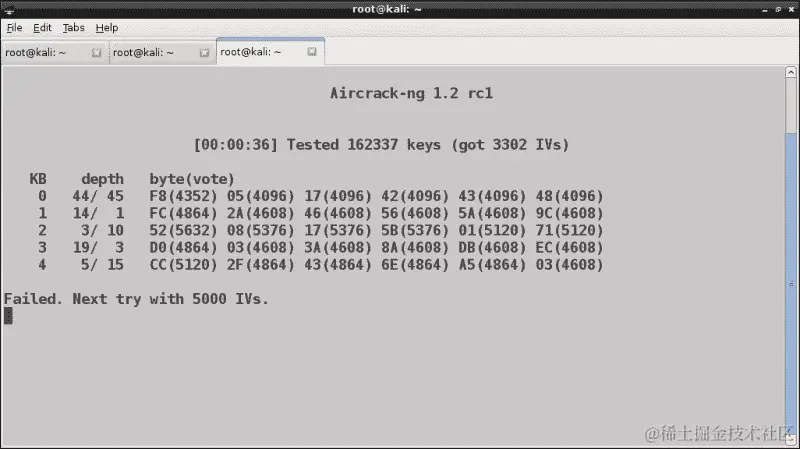
Task: Click value A5(4864) in row 4
Action: 492,265
